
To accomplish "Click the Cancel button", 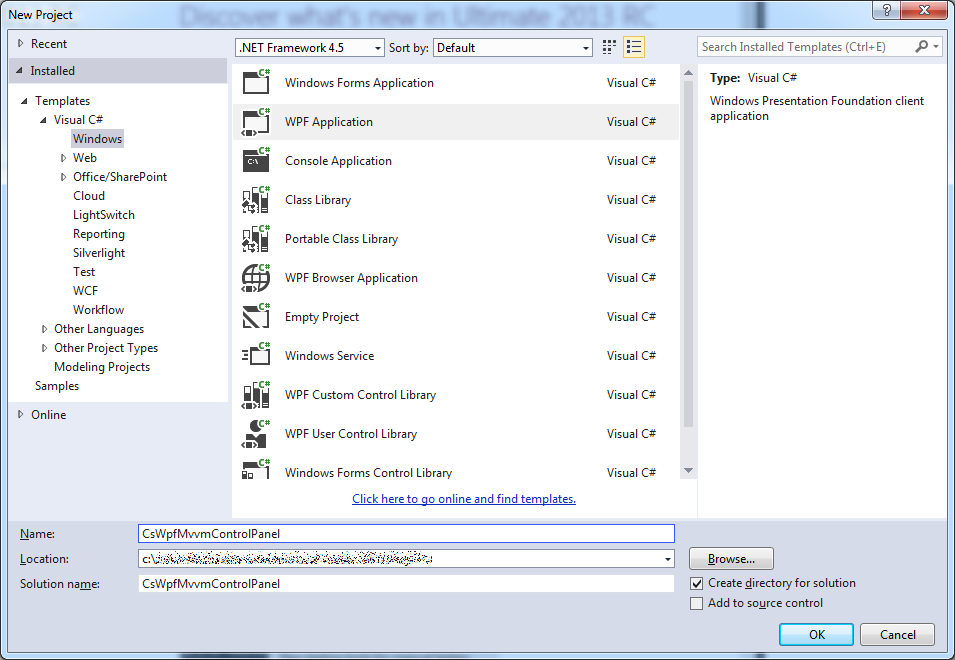I will coord(897,634).
